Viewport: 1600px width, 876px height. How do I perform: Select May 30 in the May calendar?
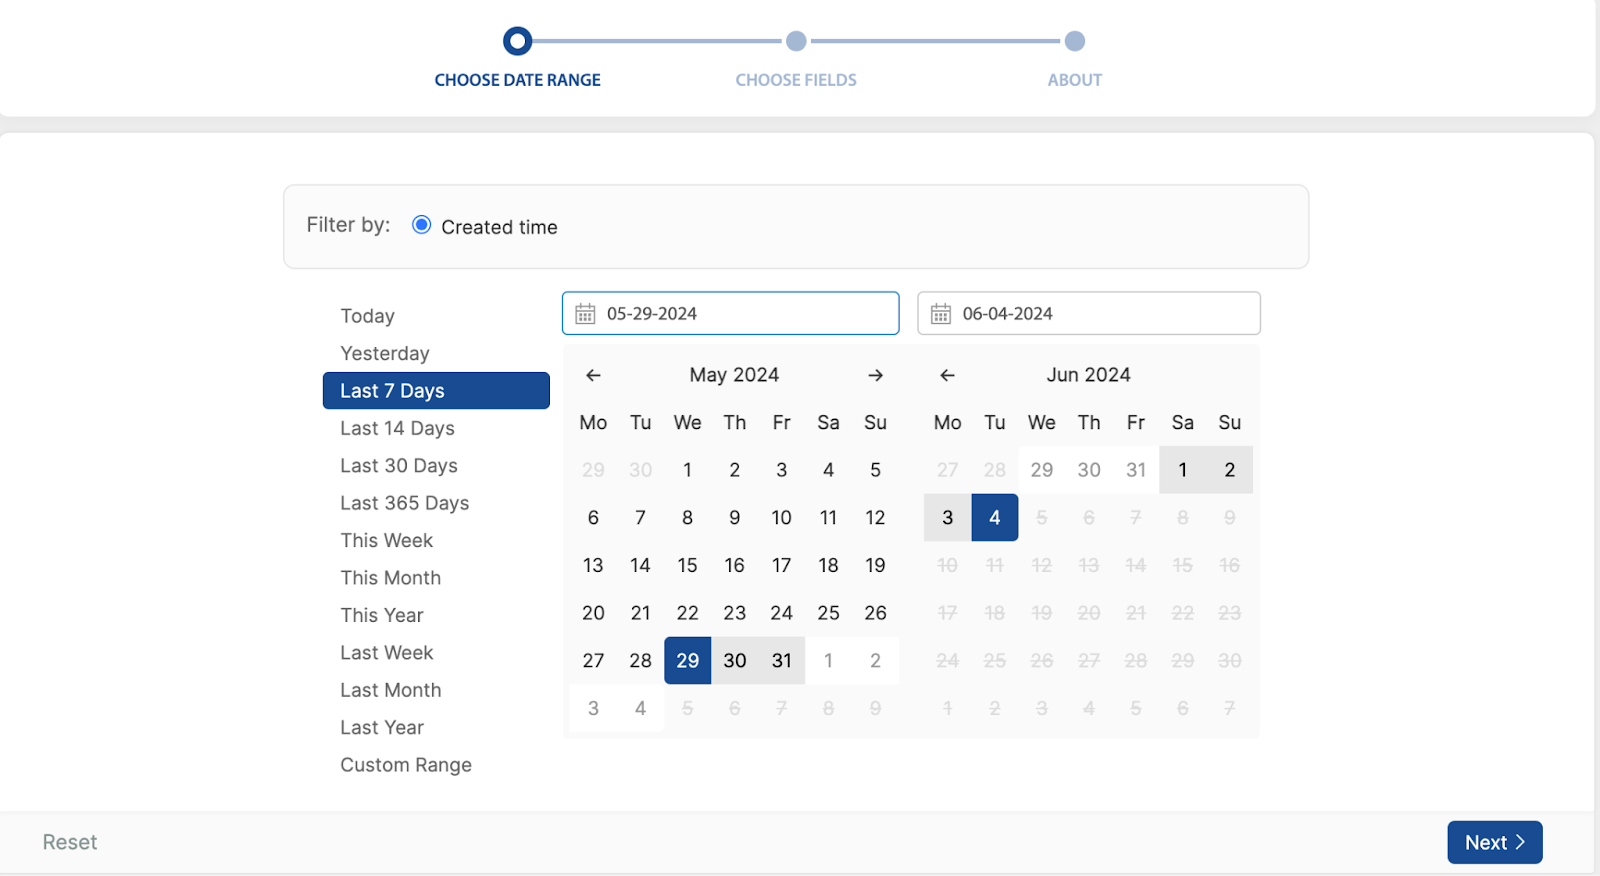click(x=735, y=660)
